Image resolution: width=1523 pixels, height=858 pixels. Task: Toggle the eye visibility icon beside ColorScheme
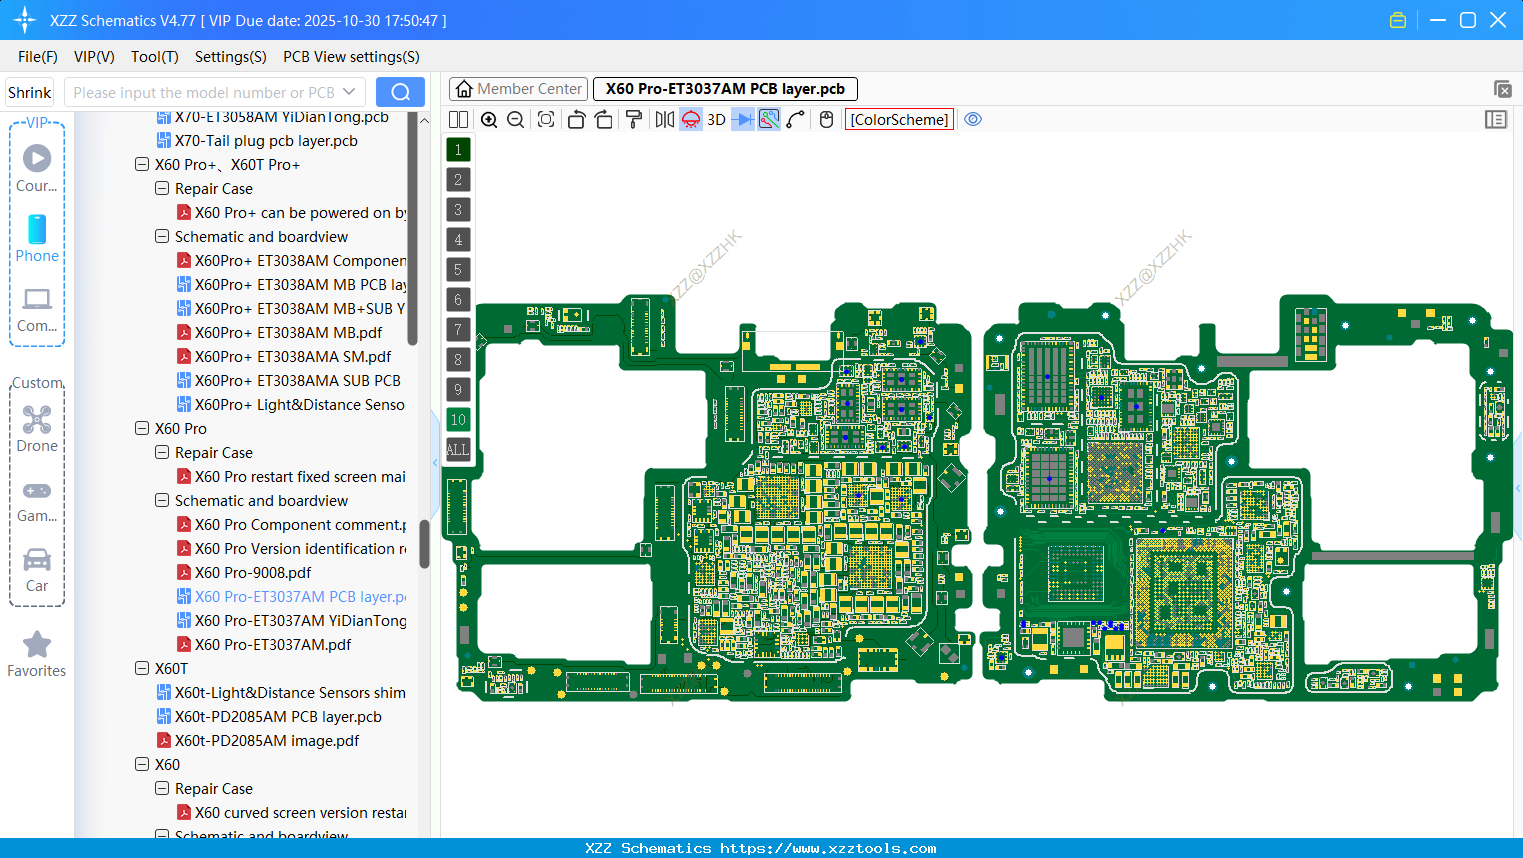click(x=973, y=119)
